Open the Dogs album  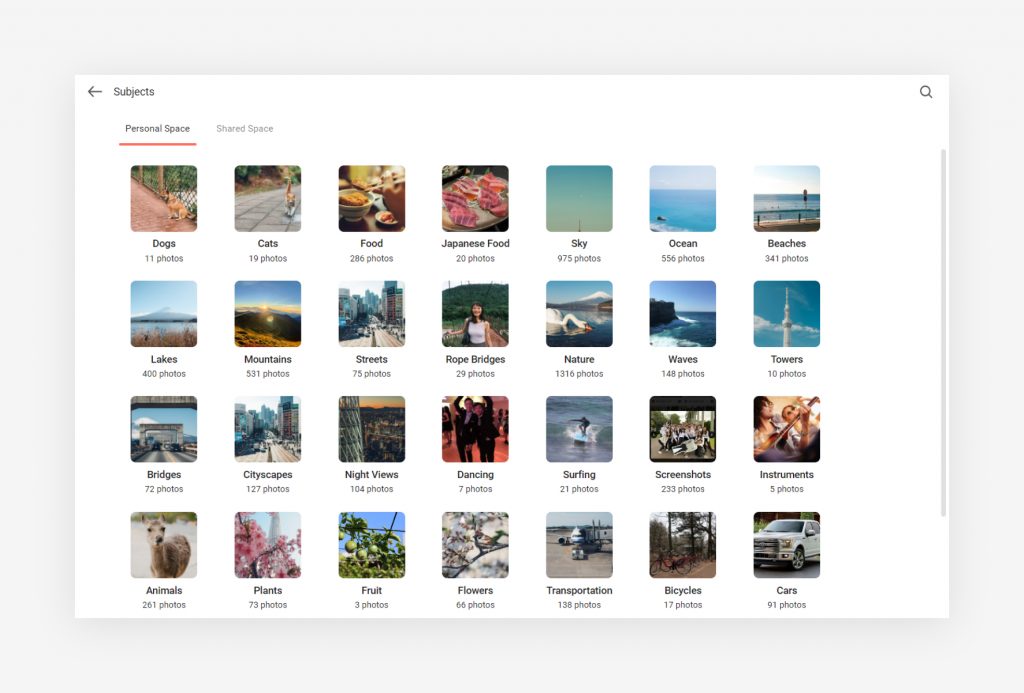coord(163,197)
